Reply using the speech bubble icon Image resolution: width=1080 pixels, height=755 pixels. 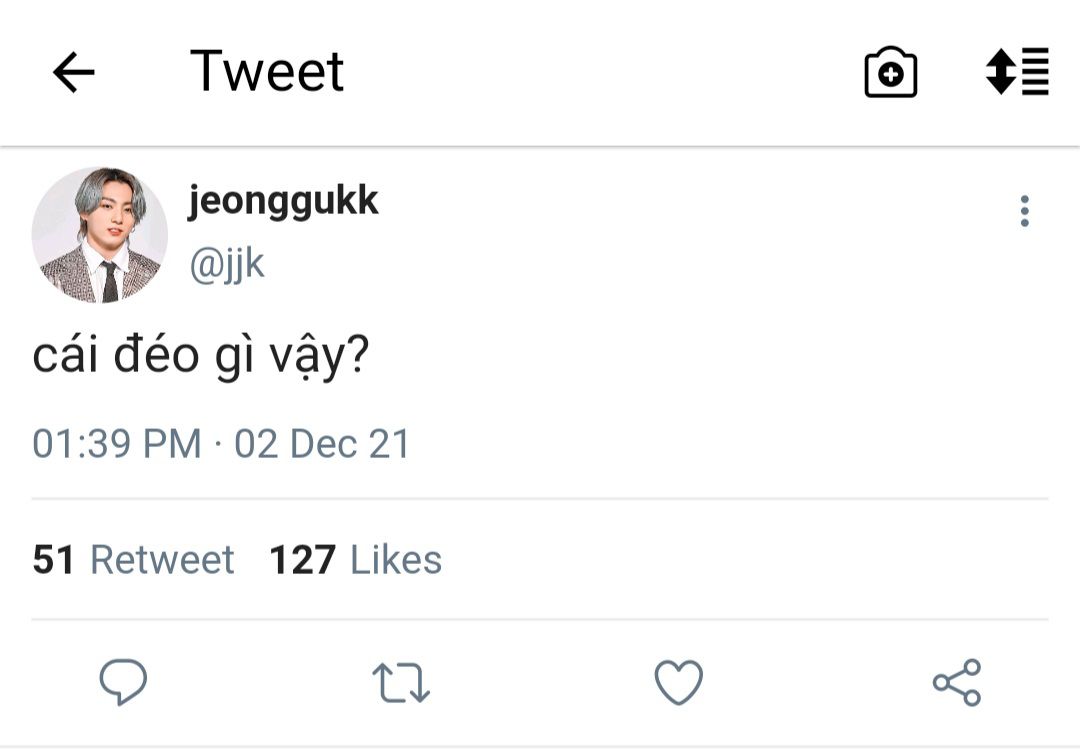coord(123,683)
